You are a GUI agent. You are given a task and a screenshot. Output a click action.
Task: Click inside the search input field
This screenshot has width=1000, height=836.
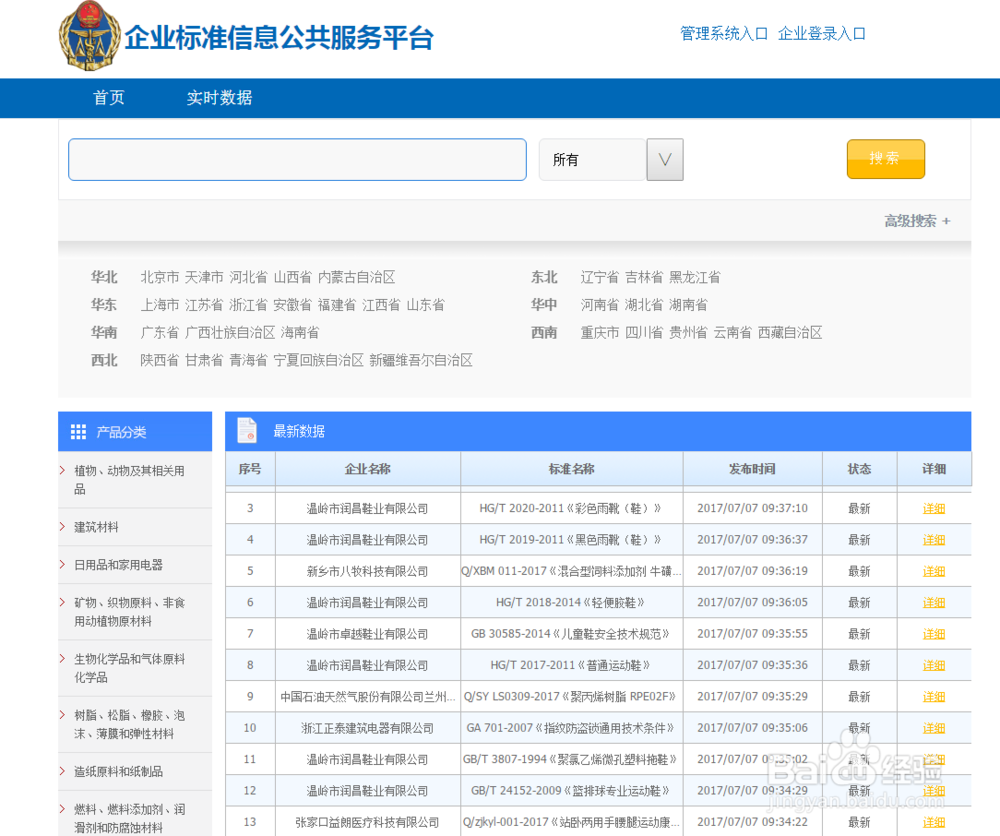[x=296, y=159]
